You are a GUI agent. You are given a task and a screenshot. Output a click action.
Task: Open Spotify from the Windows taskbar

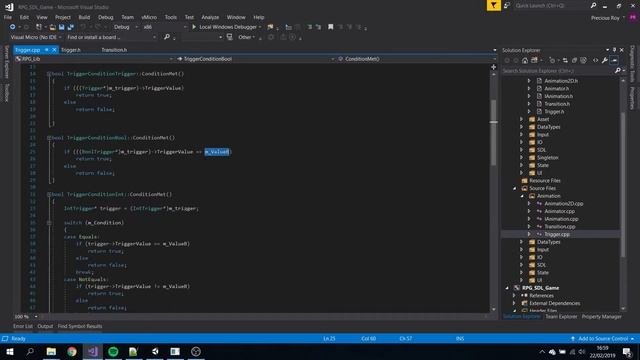tap(113, 351)
